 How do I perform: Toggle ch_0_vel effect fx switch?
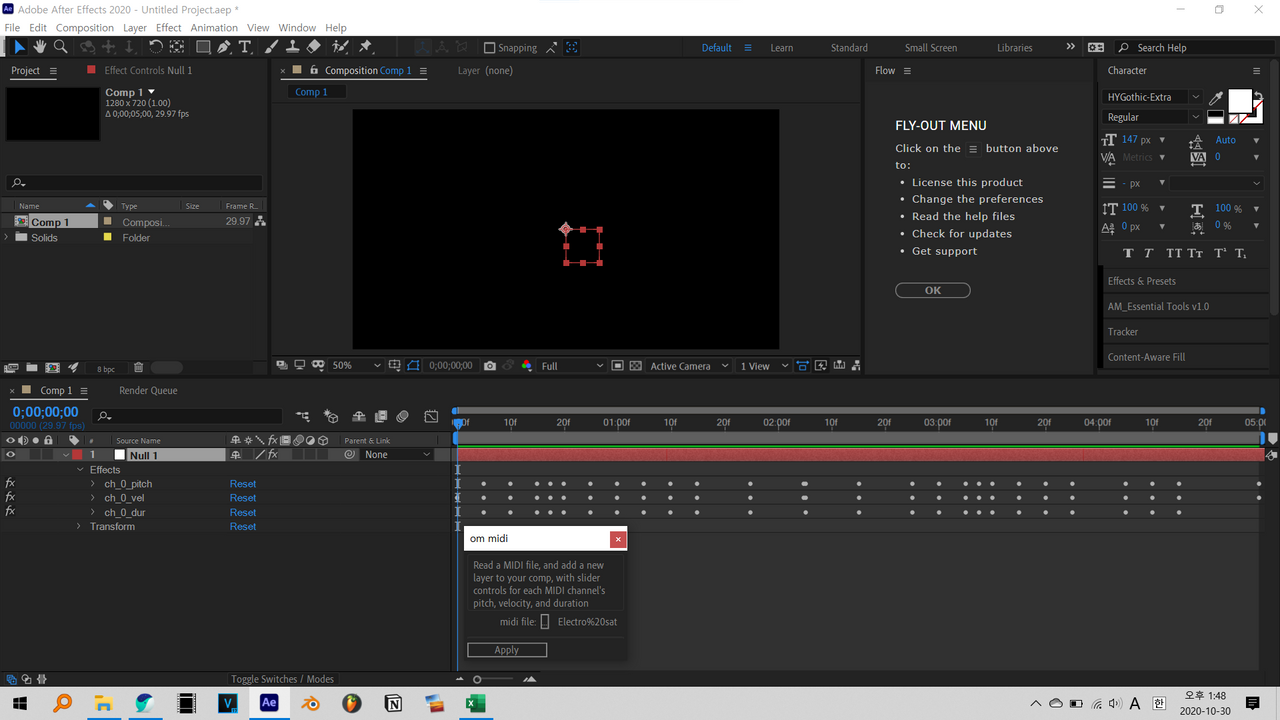click(10, 497)
